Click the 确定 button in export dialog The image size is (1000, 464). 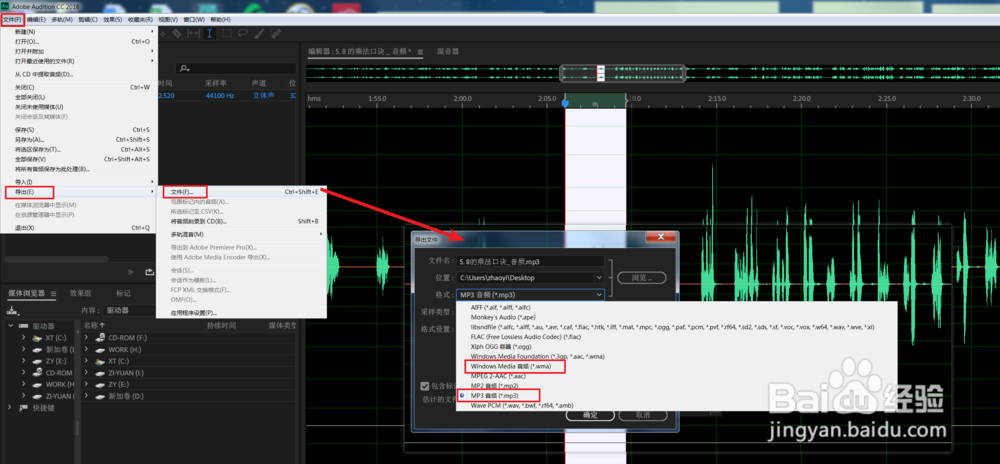591,415
